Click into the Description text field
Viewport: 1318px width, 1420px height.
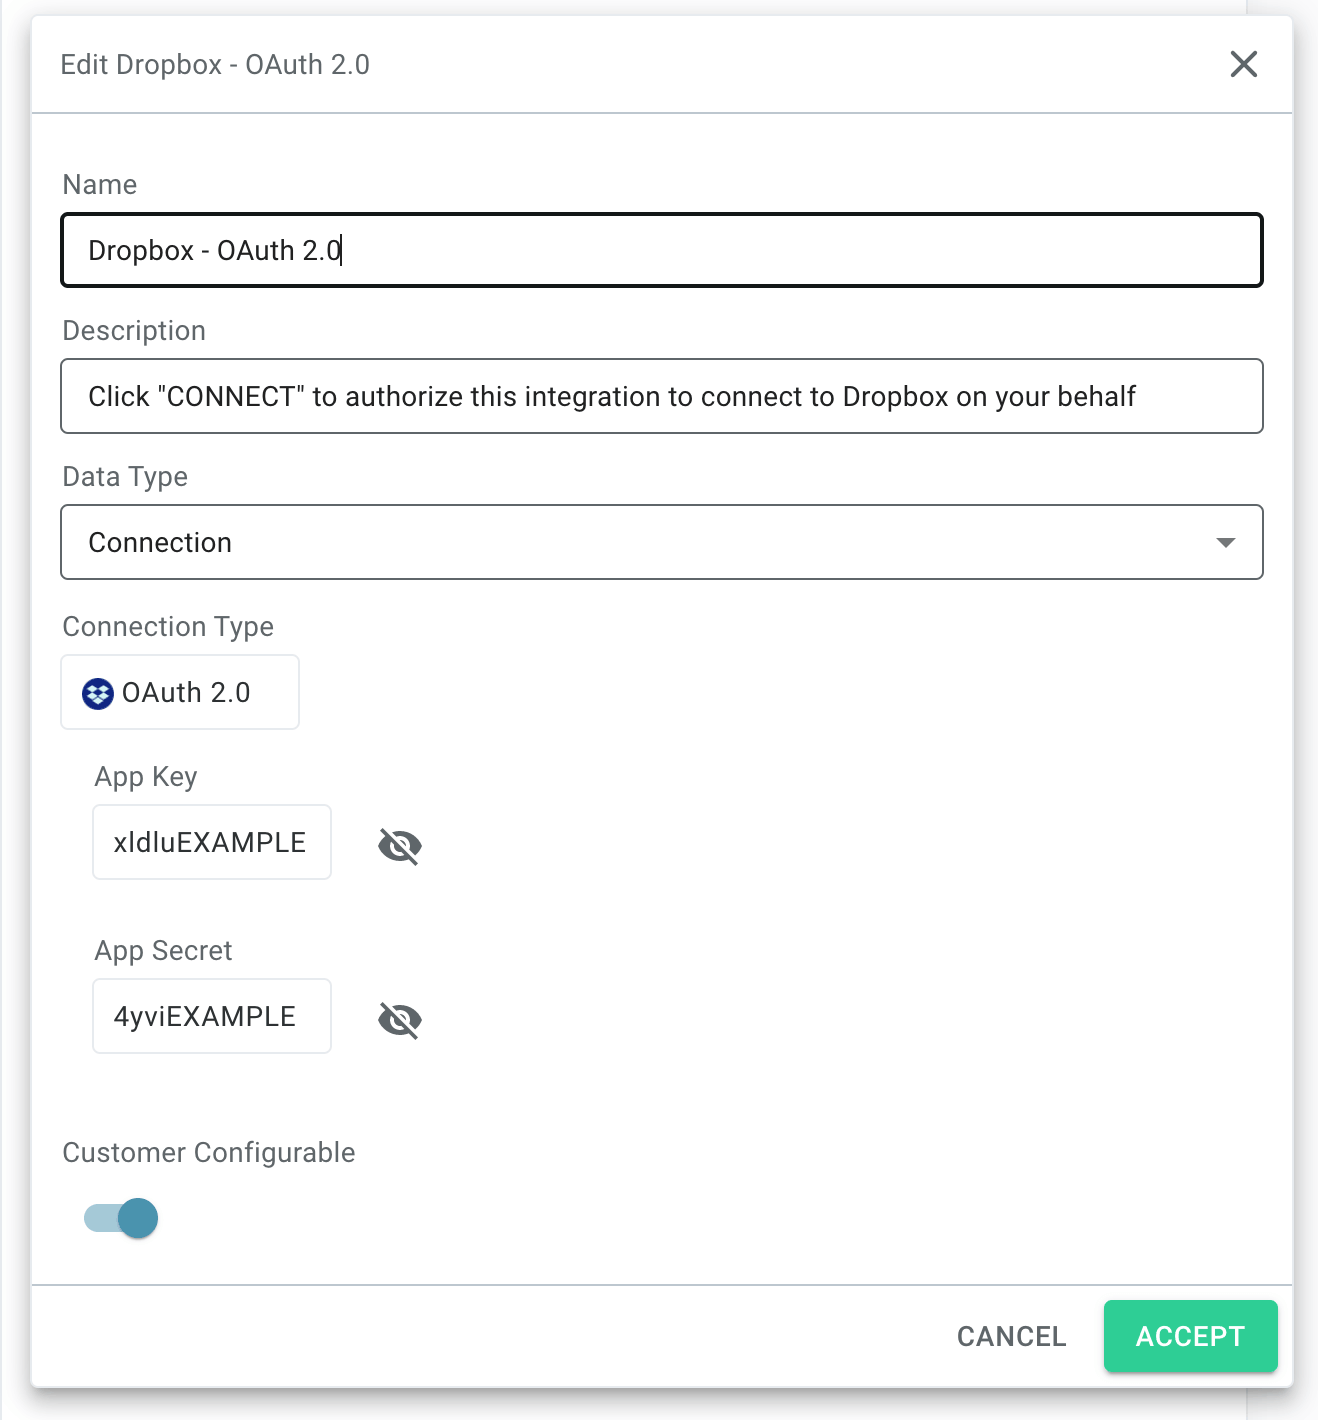point(660,396)
